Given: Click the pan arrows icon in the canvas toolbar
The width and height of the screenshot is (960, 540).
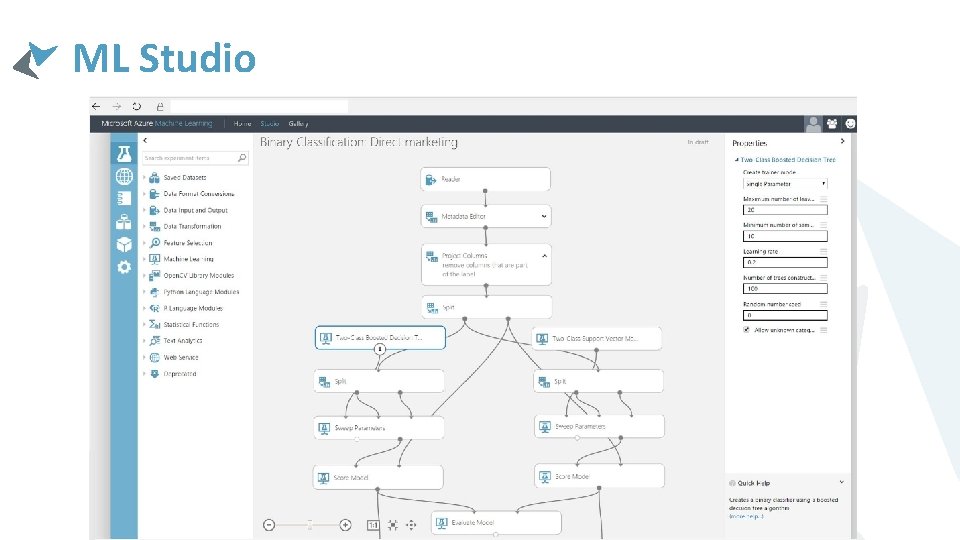Looking at the screenshot, I should [x=411, y=525].
